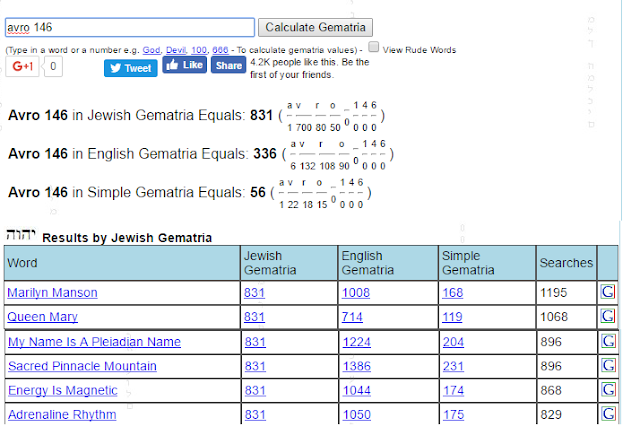
Task: Click Simple value 175 link
Action: click(453, 415)
